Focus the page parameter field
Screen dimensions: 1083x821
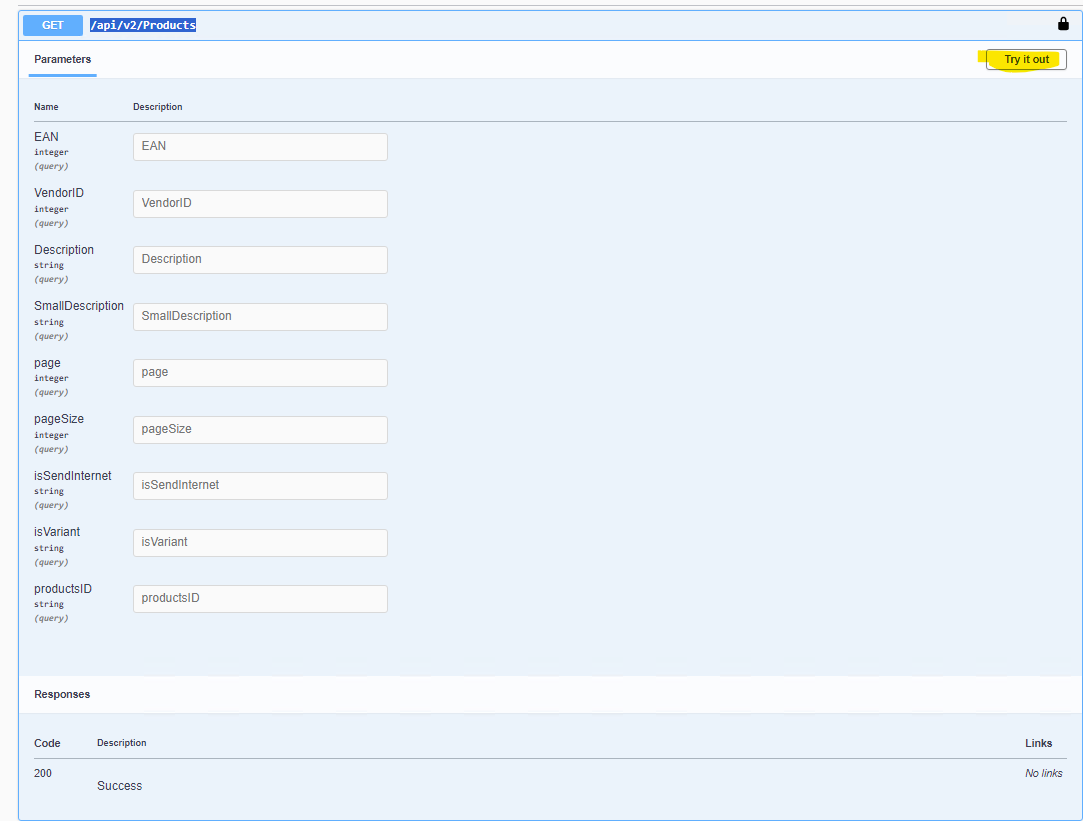pos(260,373)
